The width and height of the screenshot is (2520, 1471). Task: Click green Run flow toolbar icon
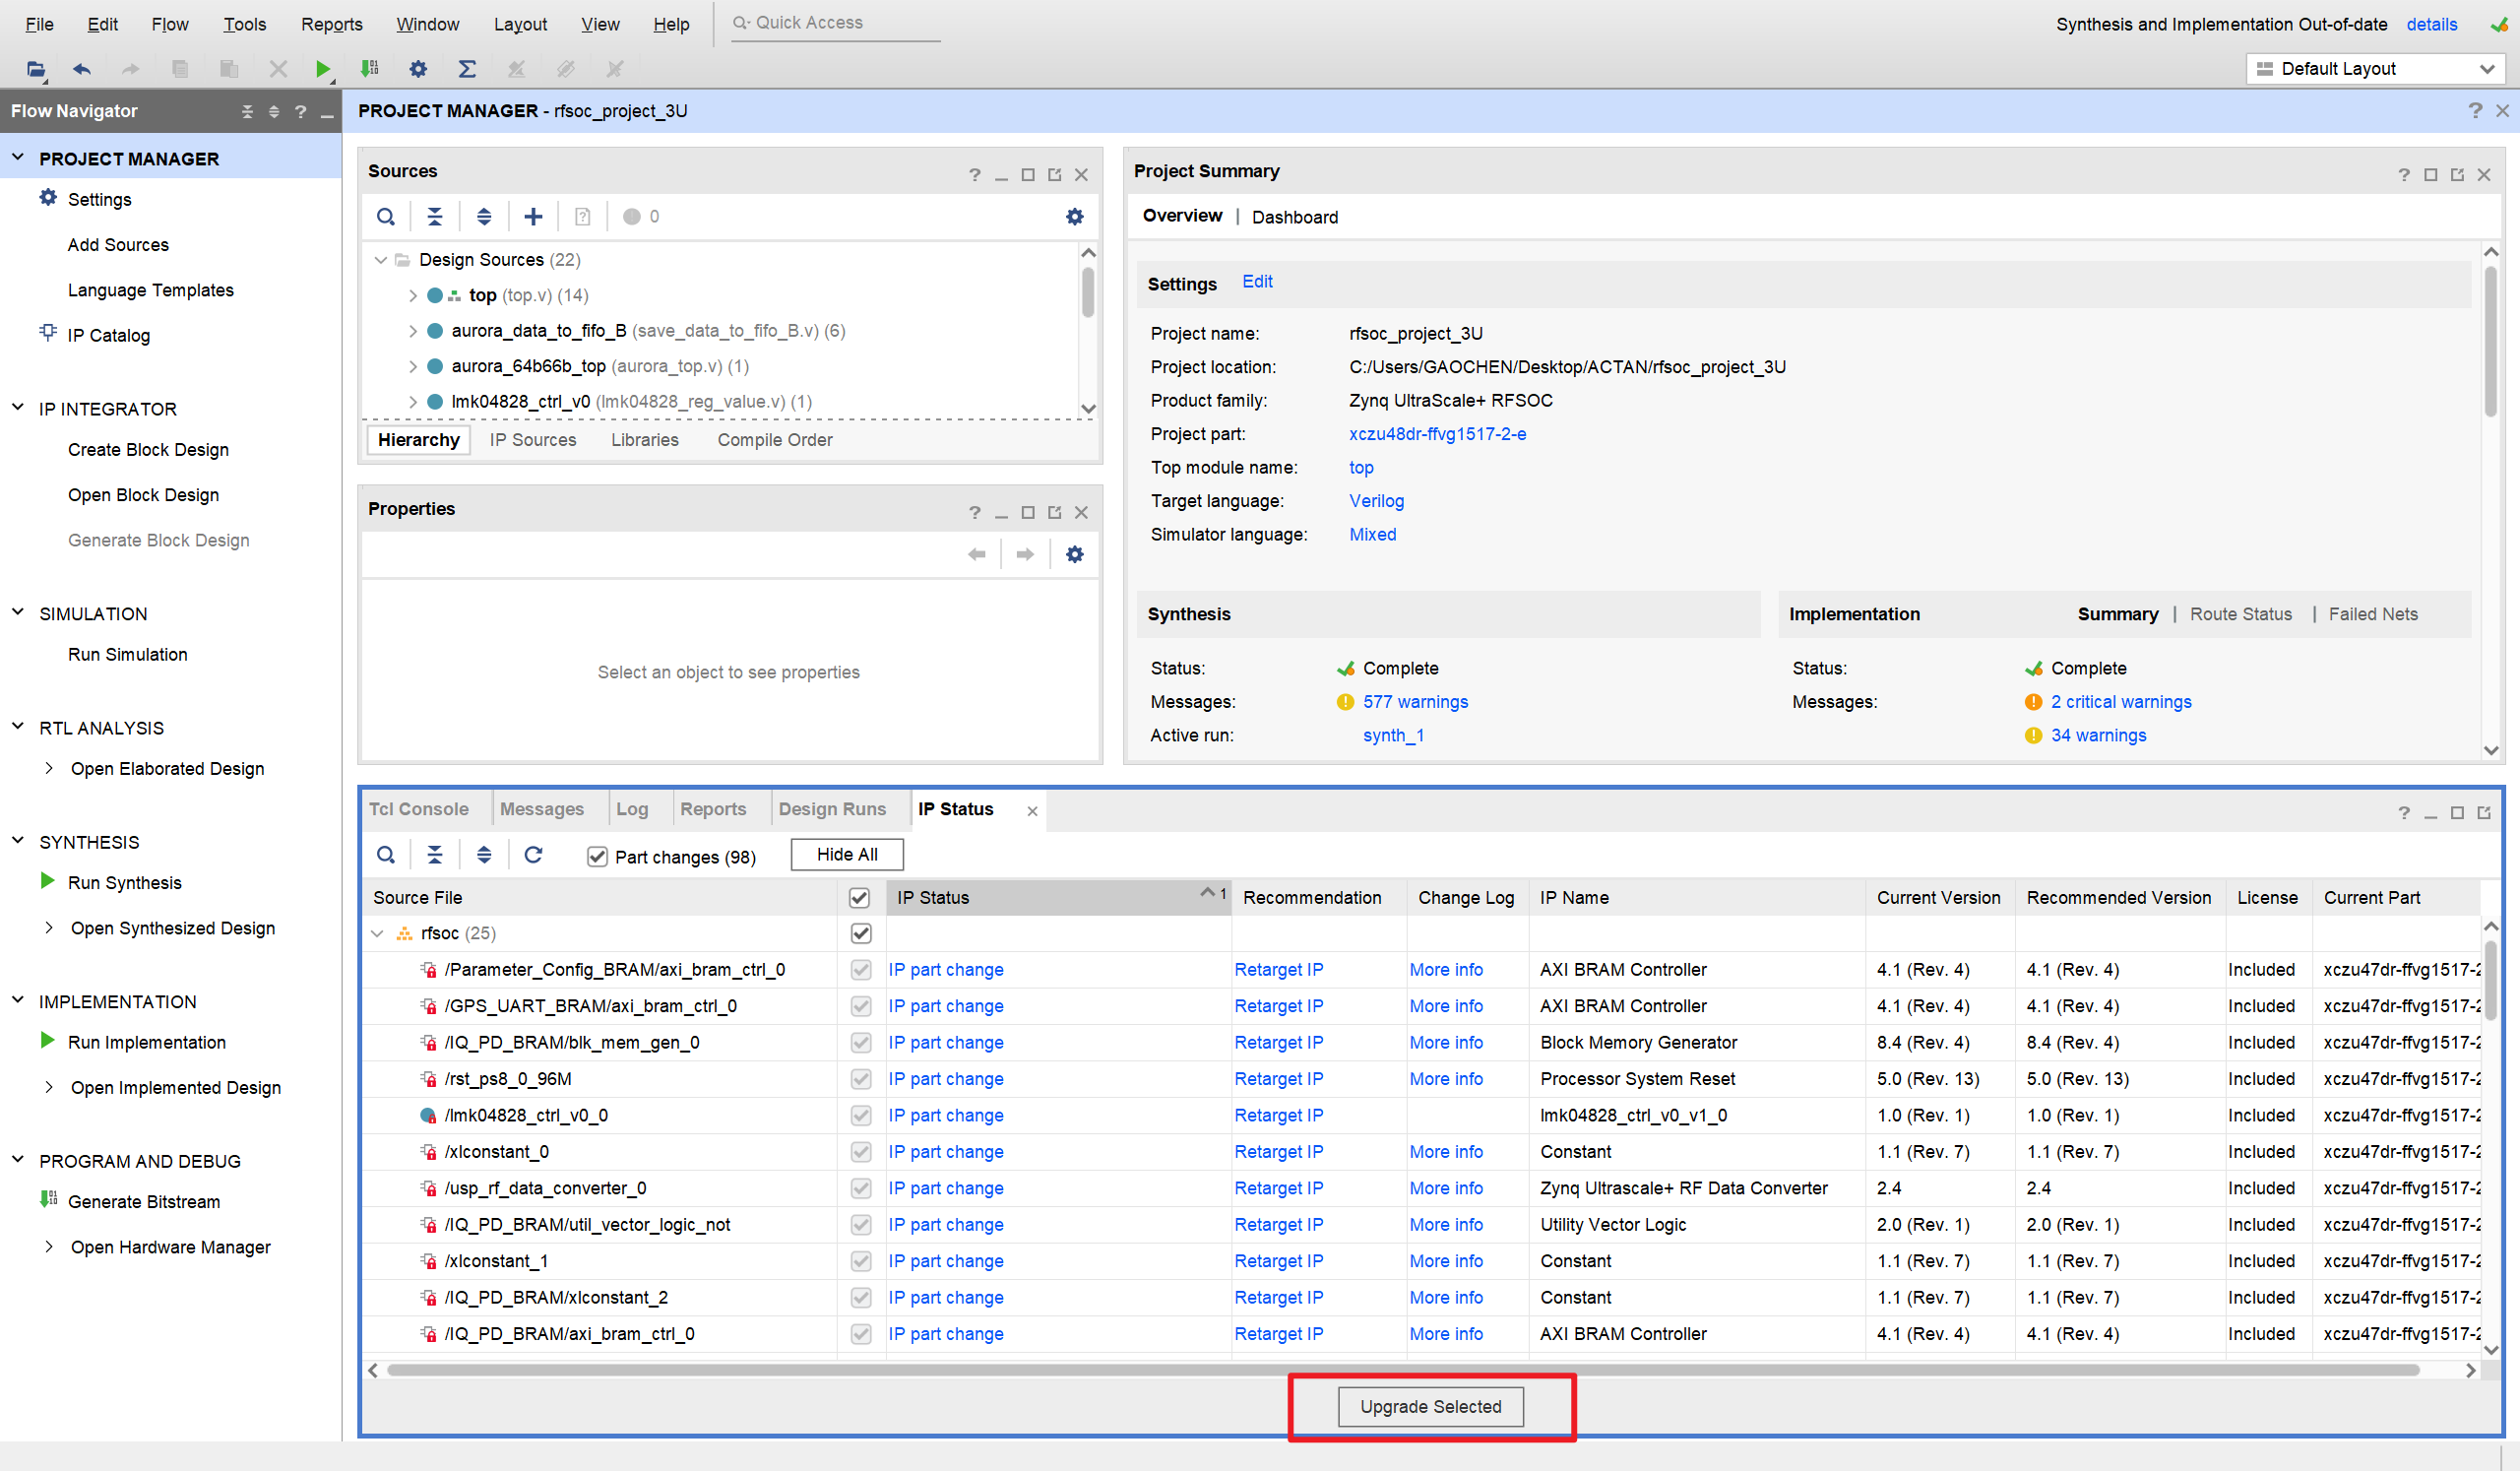point(322,69)
